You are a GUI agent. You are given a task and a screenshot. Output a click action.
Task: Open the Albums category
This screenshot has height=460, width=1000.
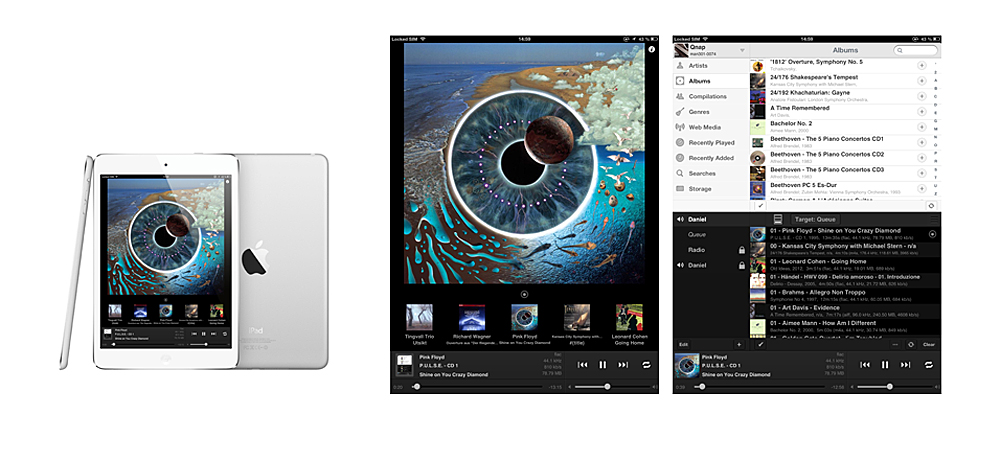[x=710, y=81]
